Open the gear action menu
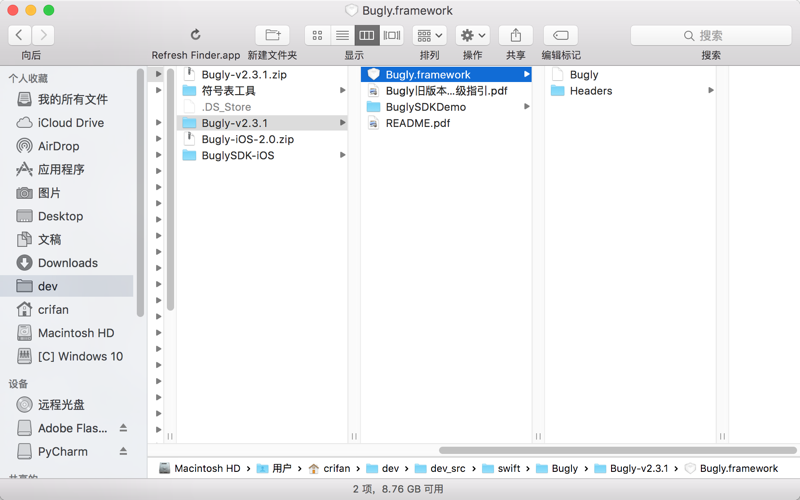The height and width of the screenshot is (500, 800). 472,35
